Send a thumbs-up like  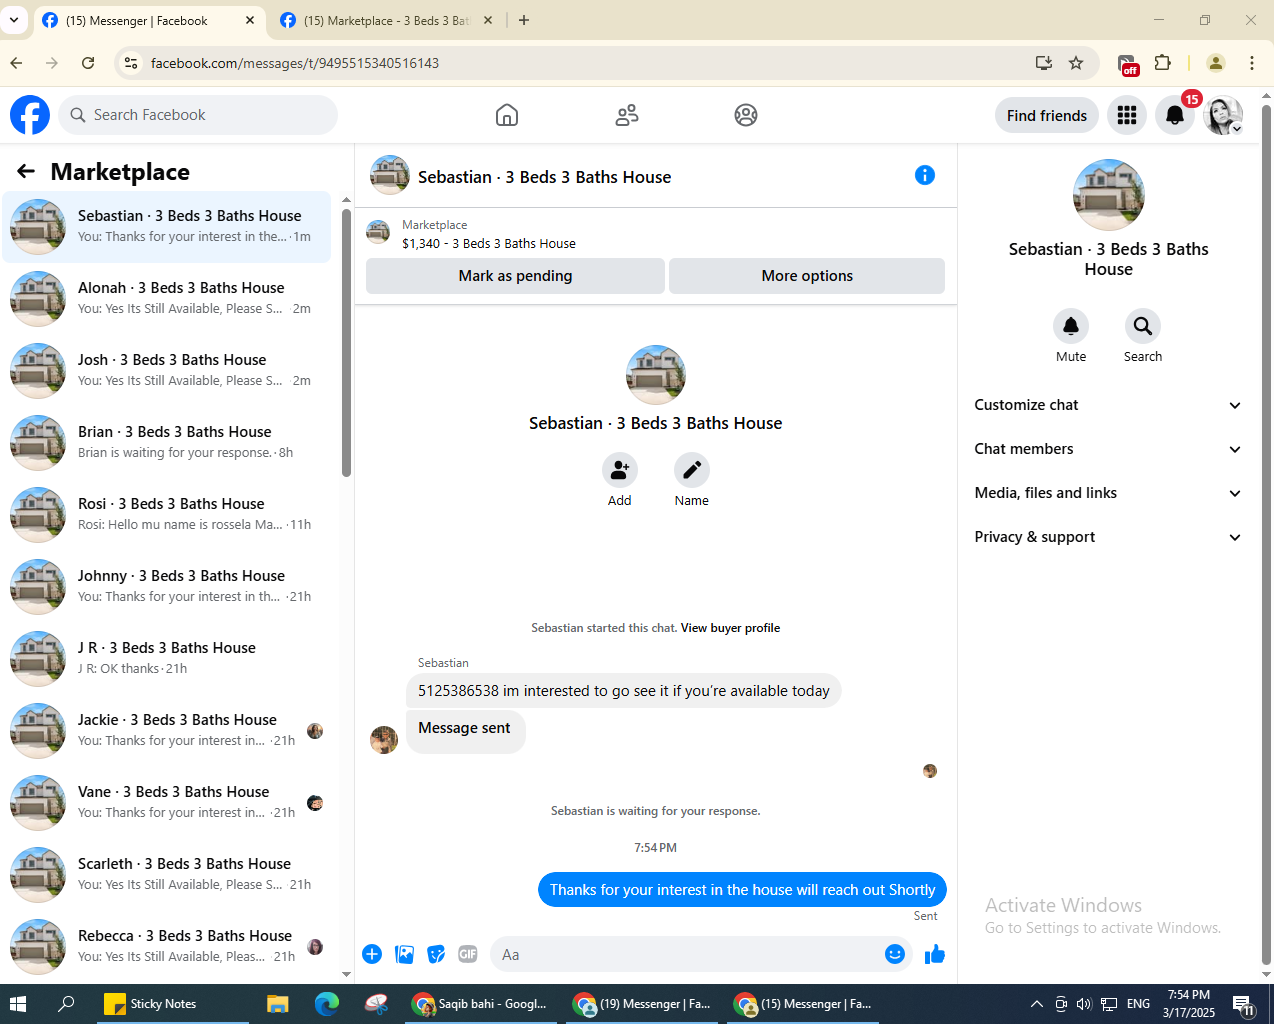tap(935, 954)
